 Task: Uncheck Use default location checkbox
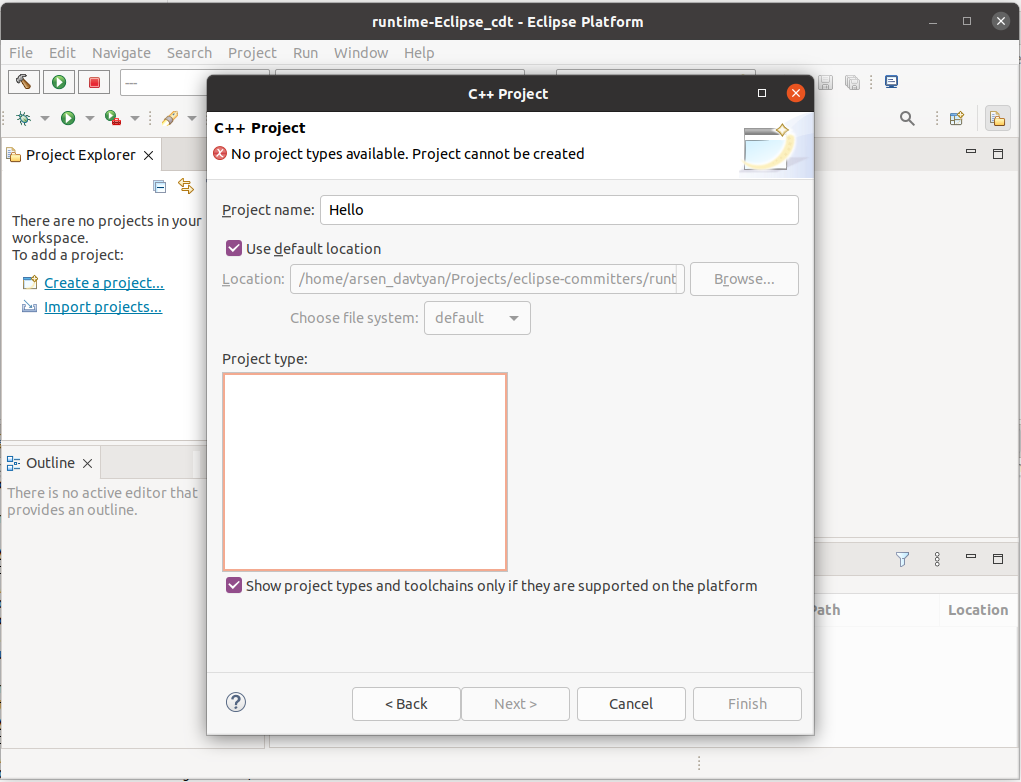point(234,248)
